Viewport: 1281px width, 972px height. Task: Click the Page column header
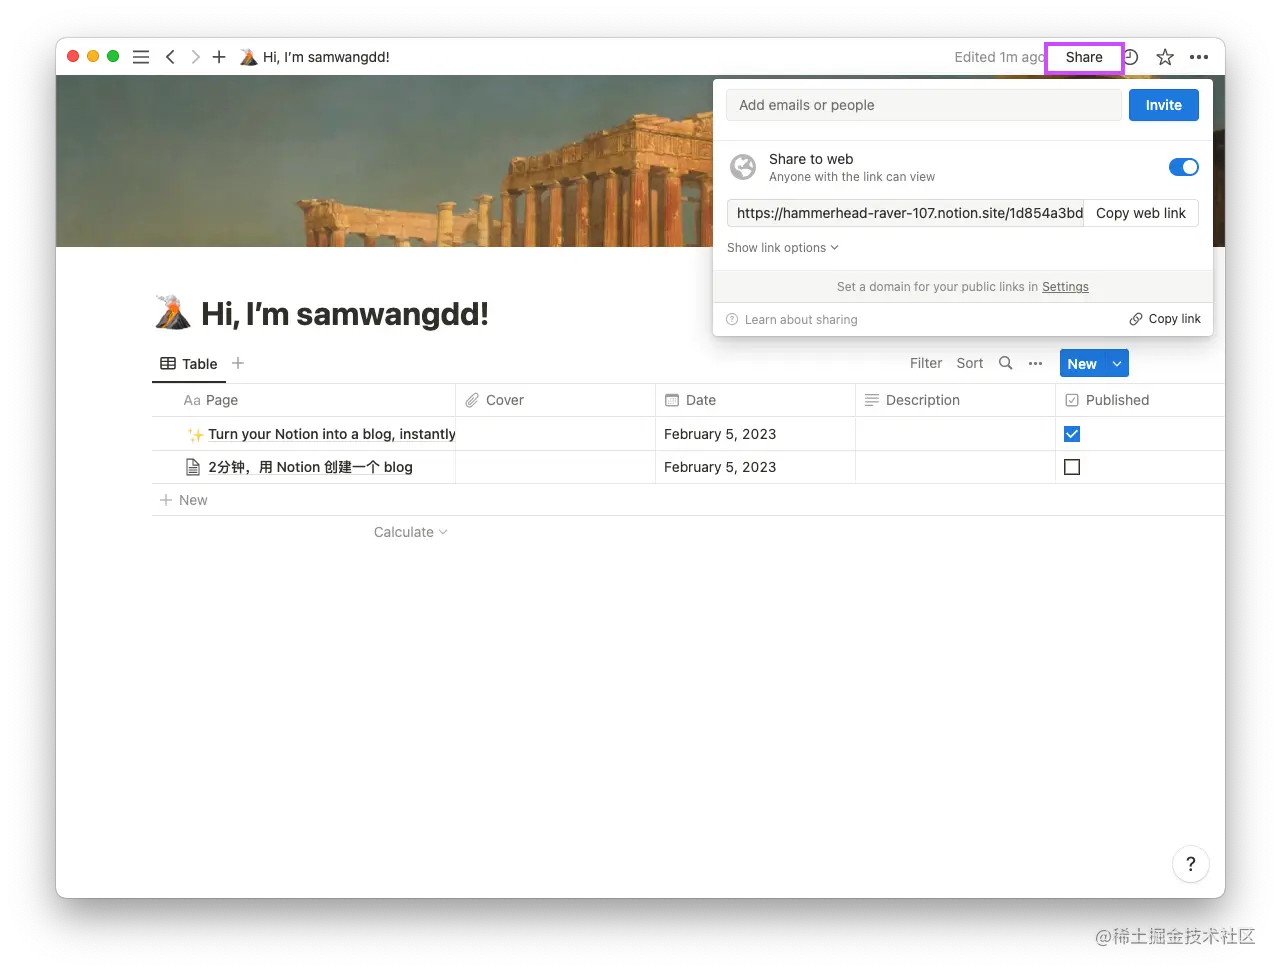pyautogui.click(x=304, y=400)
